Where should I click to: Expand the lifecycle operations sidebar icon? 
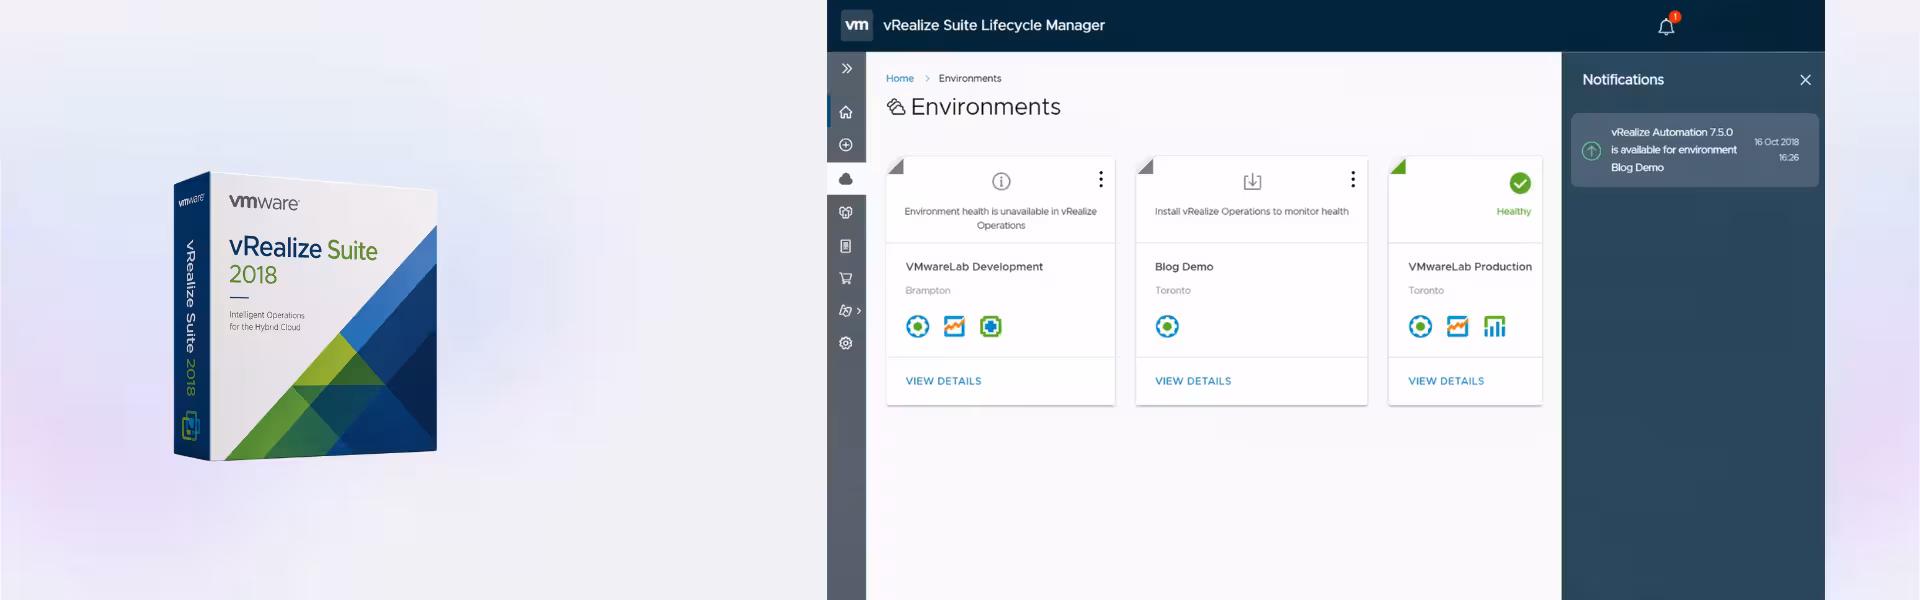pyautogui.click(x=849, y=311)
